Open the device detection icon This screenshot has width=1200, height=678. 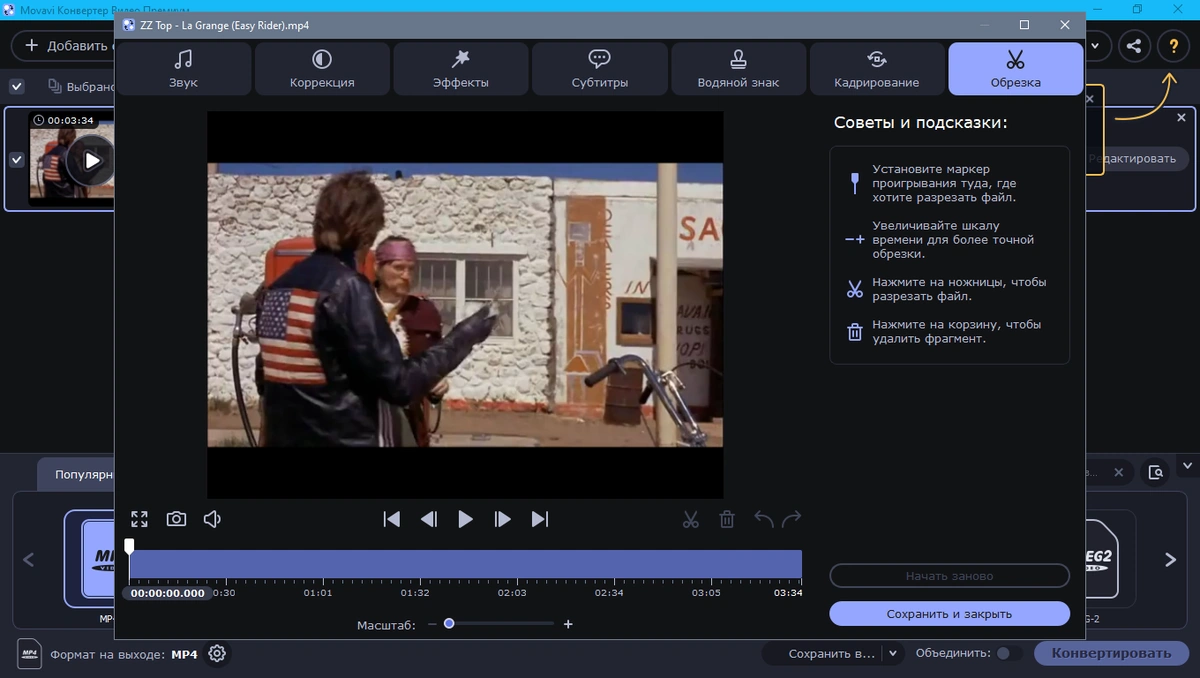(1156, 472)
